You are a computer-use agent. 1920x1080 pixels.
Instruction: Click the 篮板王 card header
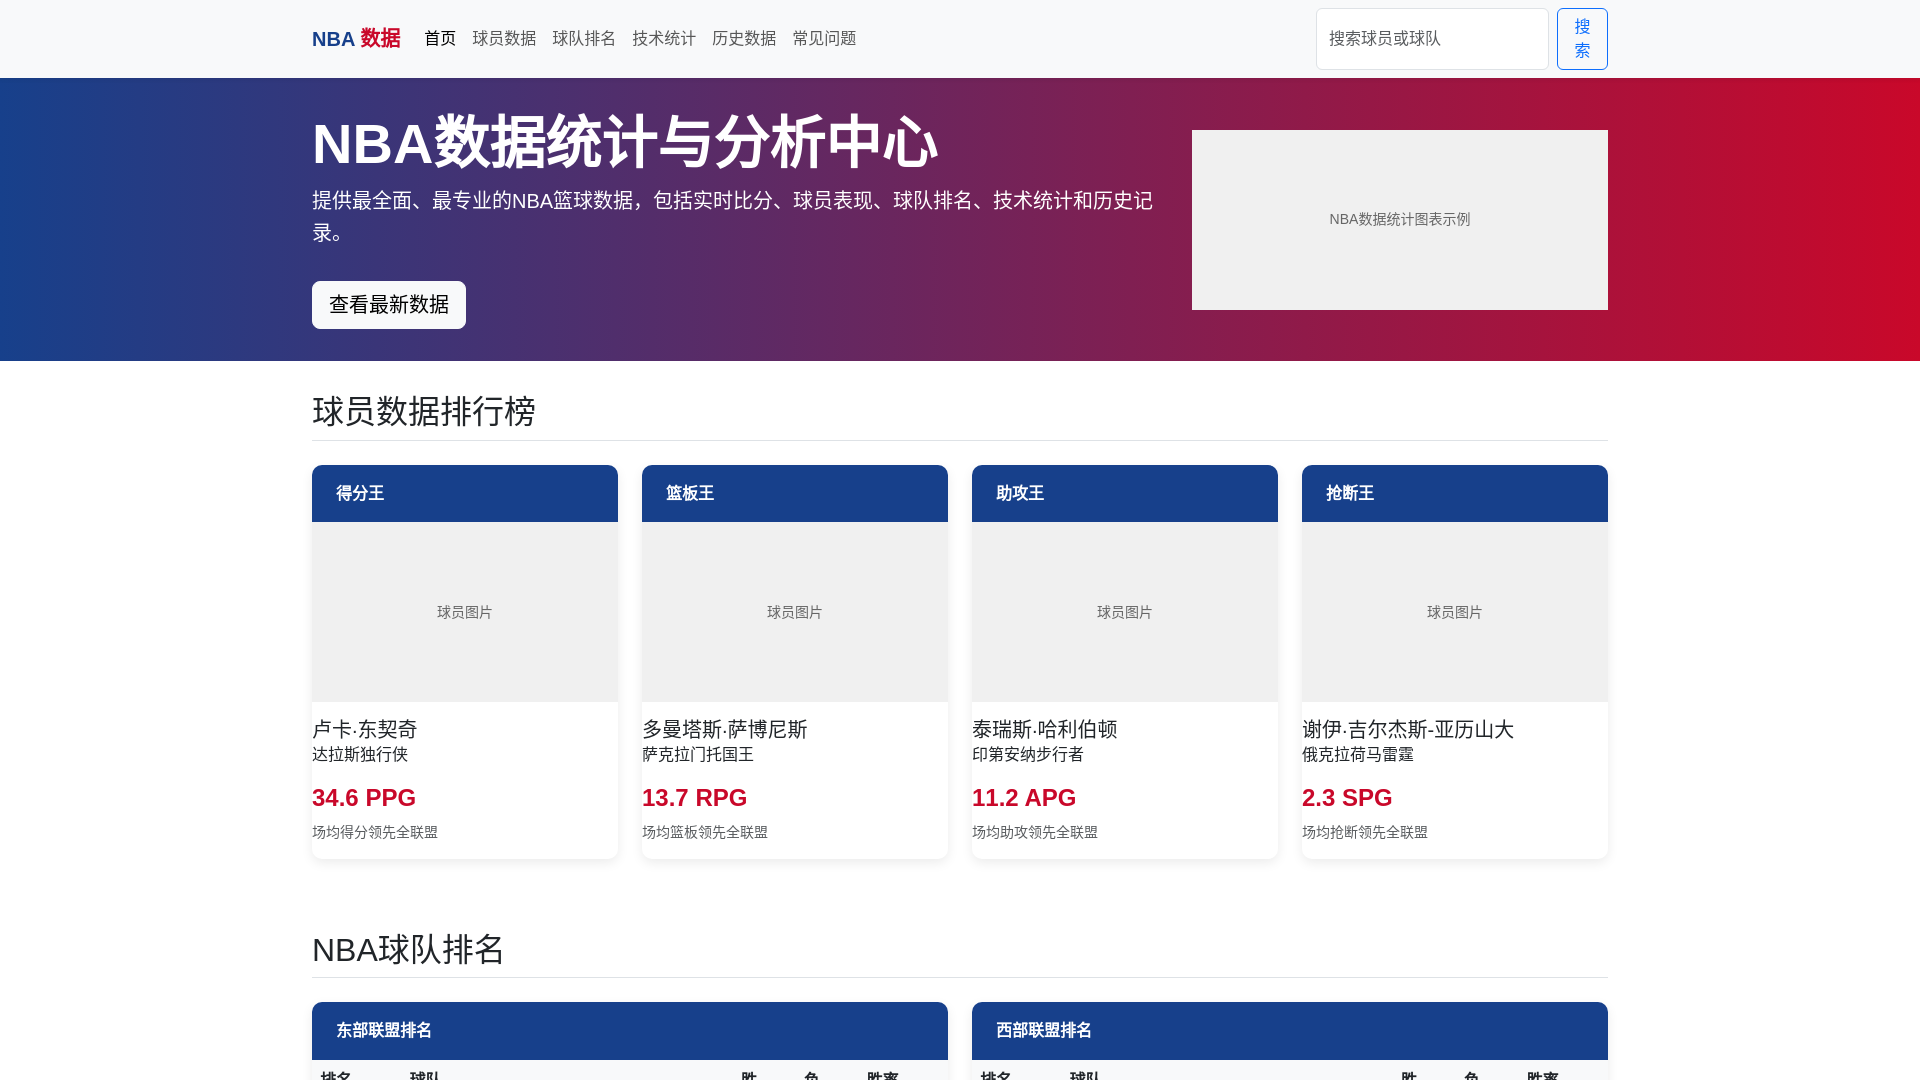pyautogui.click(x=795, y=493)
